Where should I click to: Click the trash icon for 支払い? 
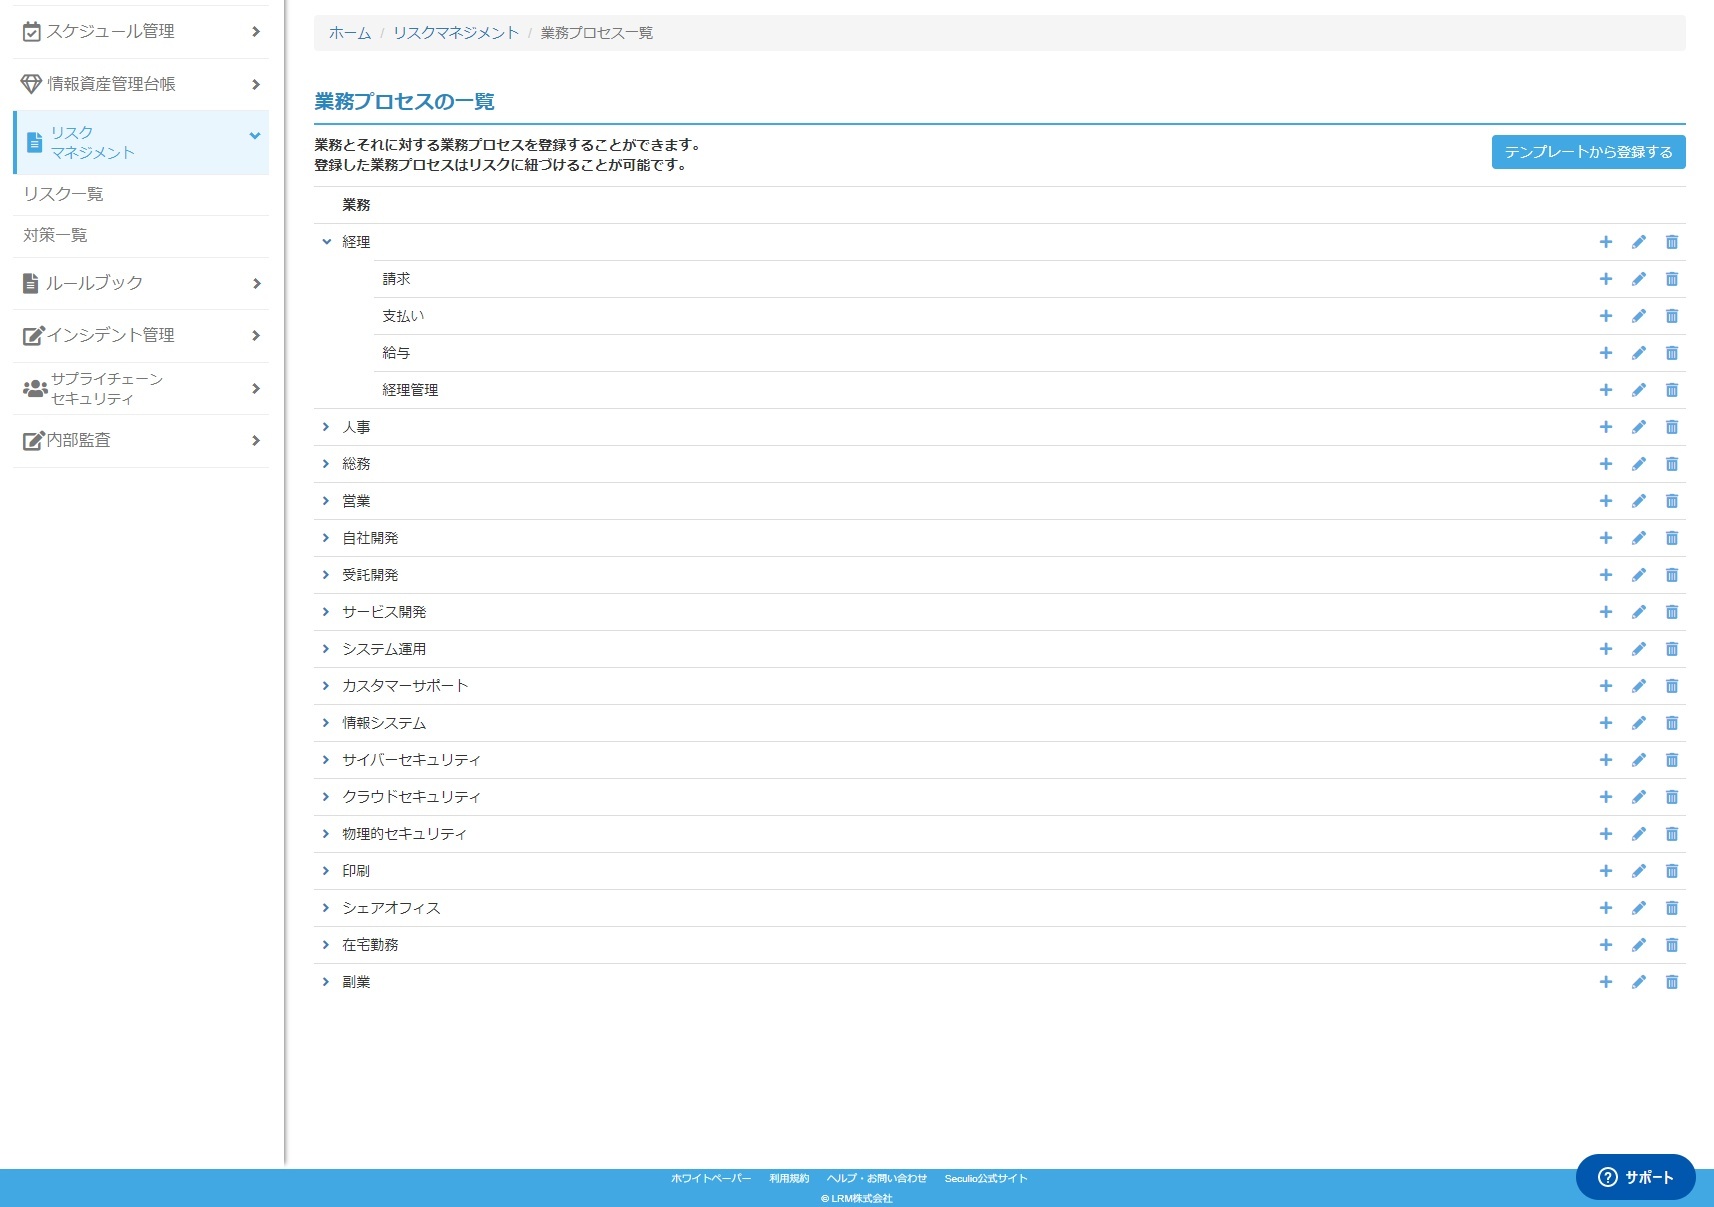coord(1671,316)
